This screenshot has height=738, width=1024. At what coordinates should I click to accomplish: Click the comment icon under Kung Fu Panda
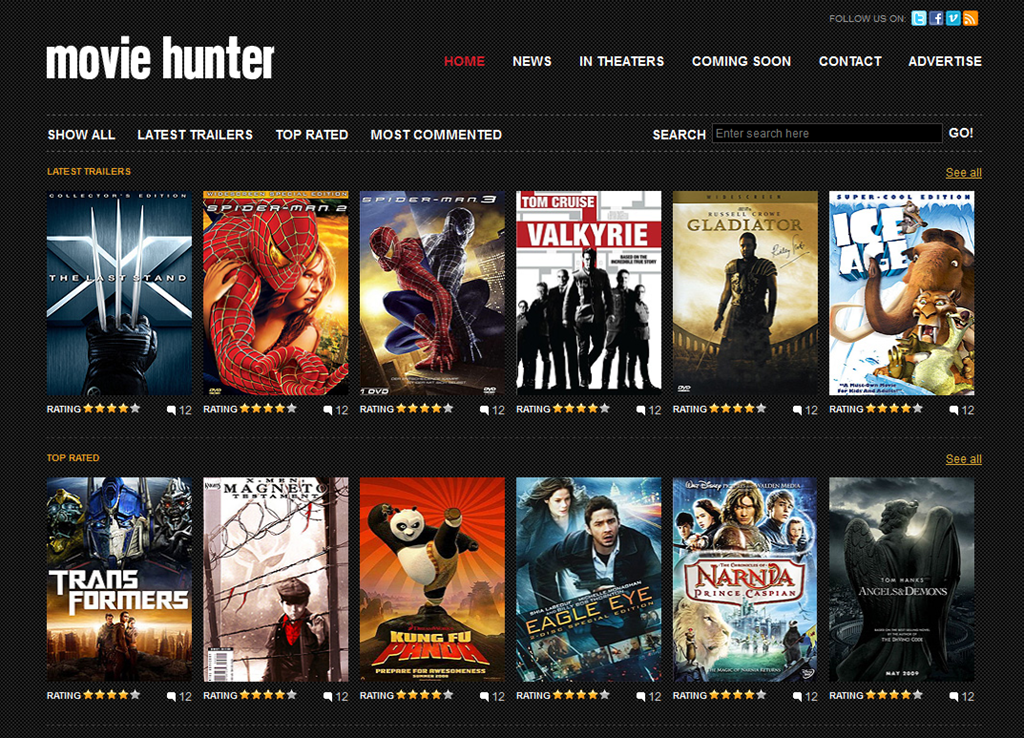485,697
